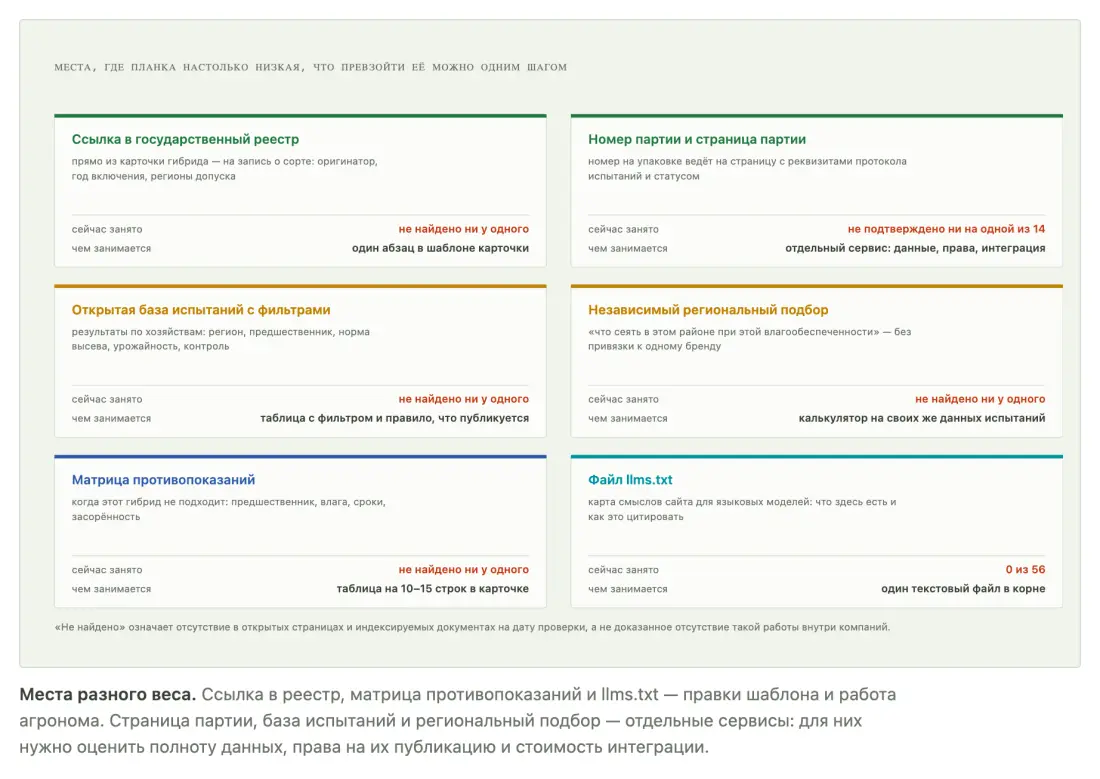The height and width of the screenshot is (779, 1100).
Task: Click the description "когда этот гибрид не подходит"
Action: point(149,502)
